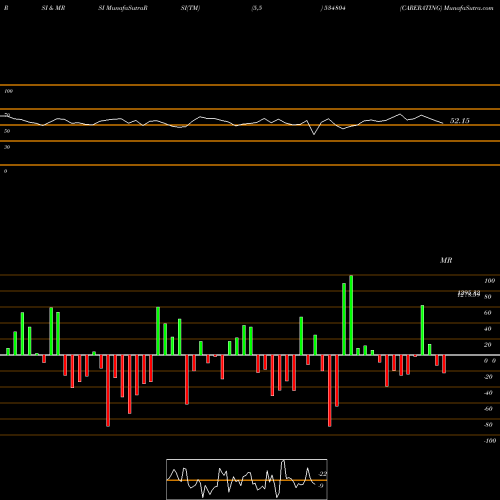Click the MR axis label 40

488,329
